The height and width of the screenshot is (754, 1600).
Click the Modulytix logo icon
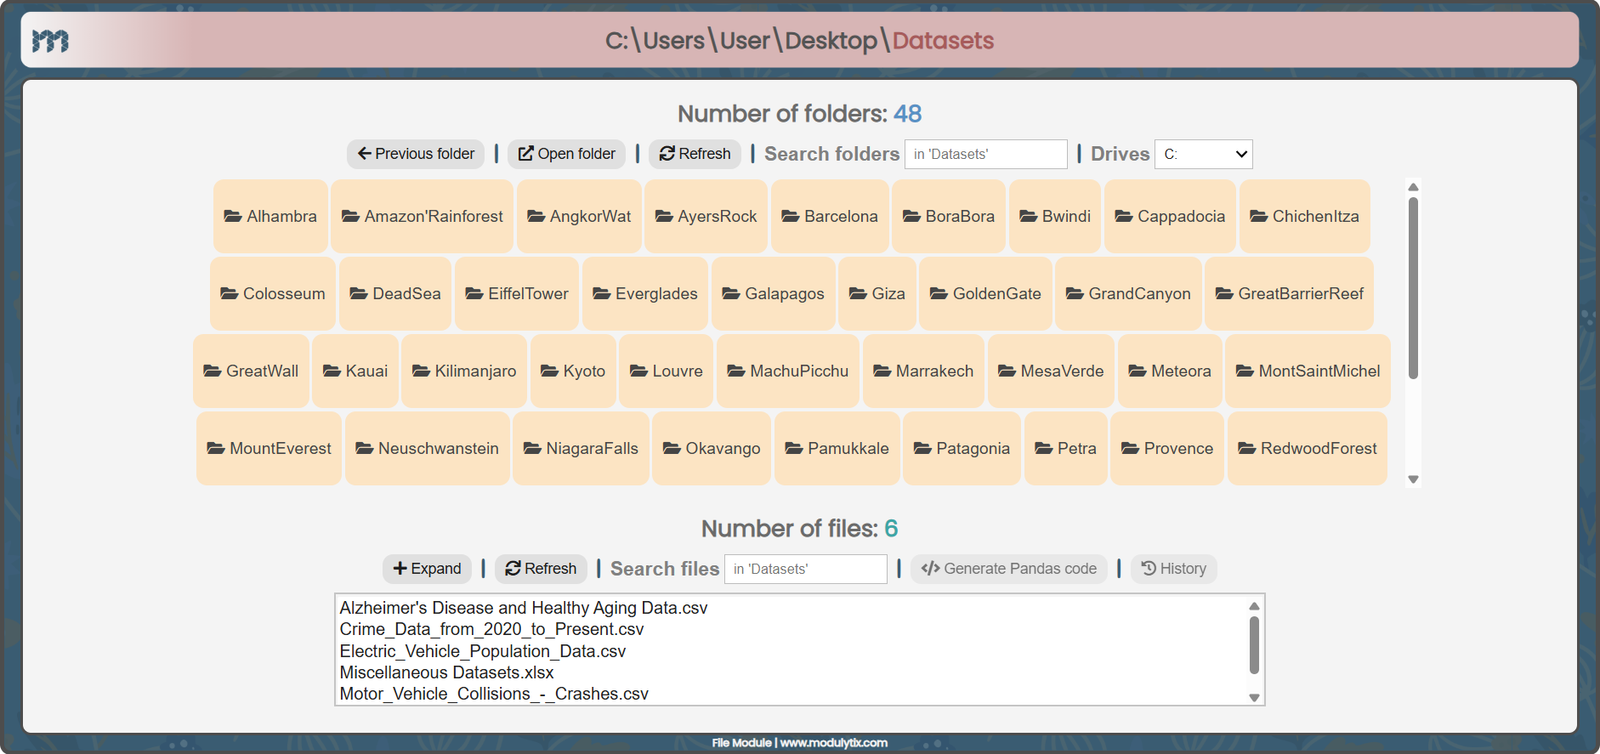coord(50,41)
